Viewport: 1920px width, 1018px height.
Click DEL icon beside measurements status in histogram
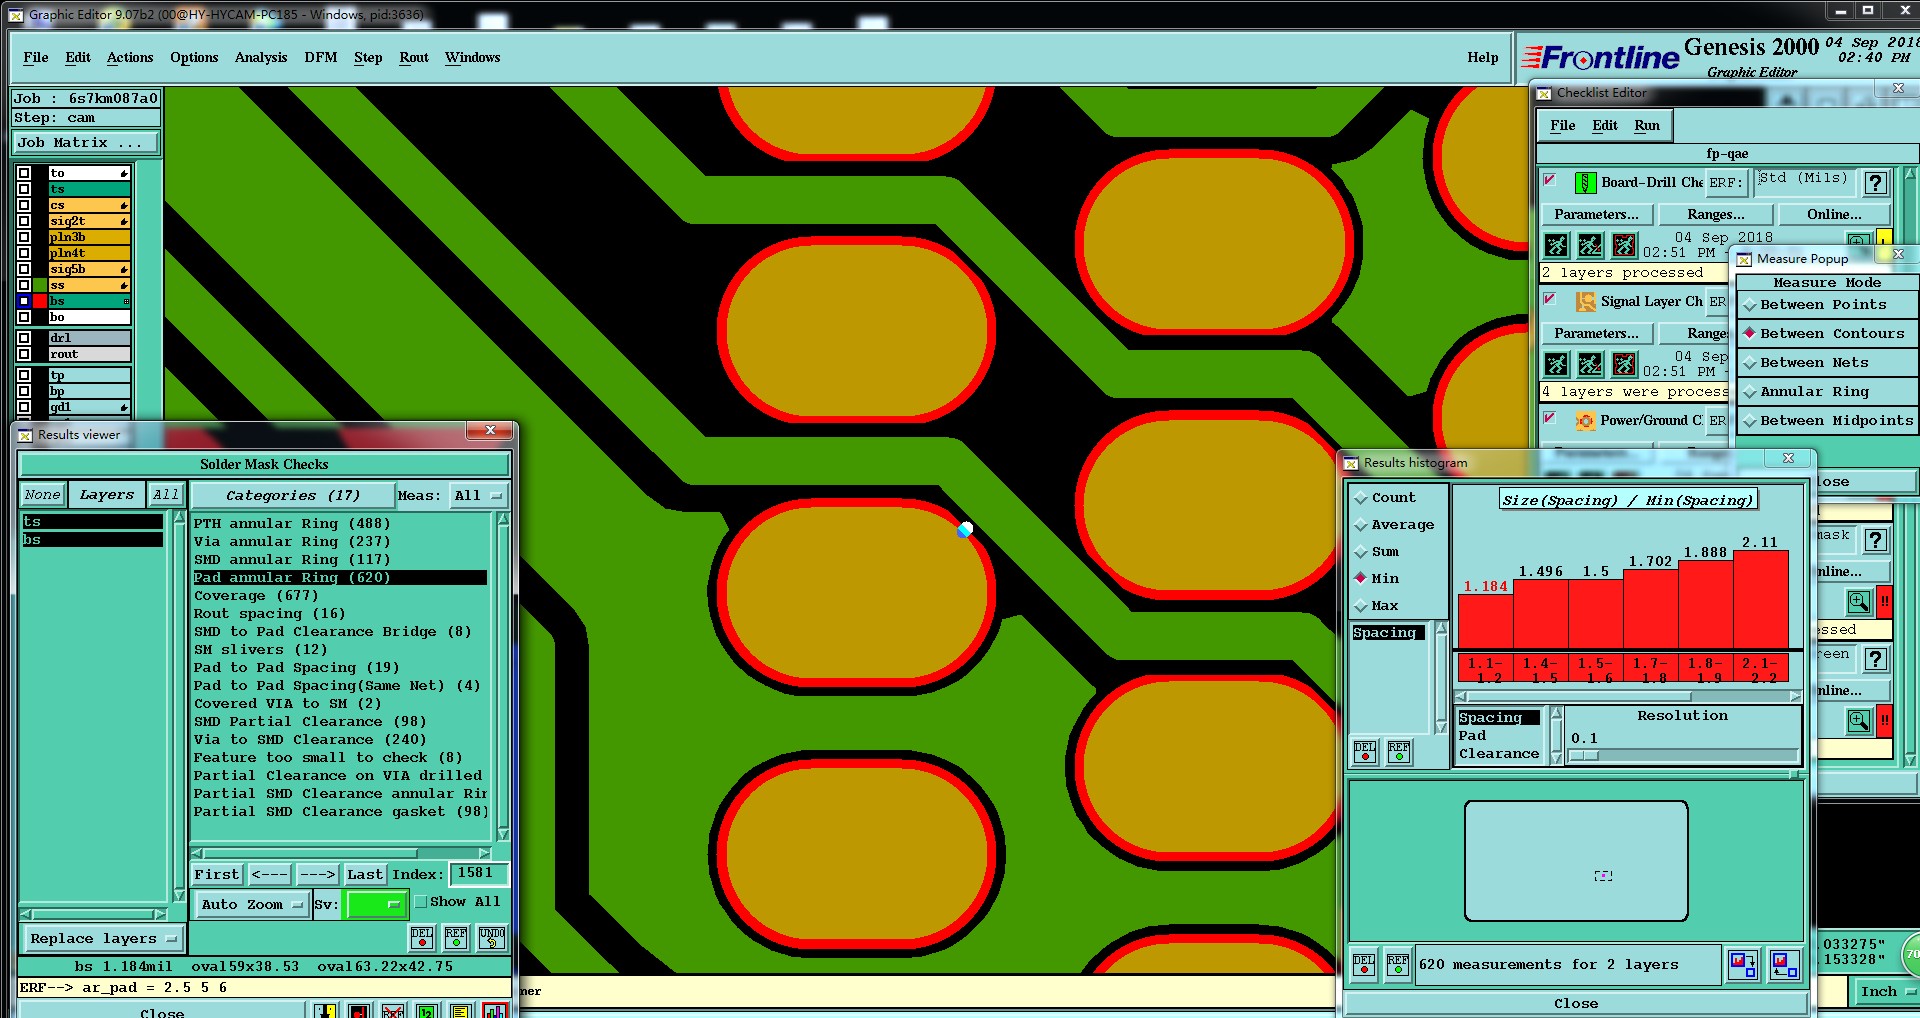tap(1364, 964)
